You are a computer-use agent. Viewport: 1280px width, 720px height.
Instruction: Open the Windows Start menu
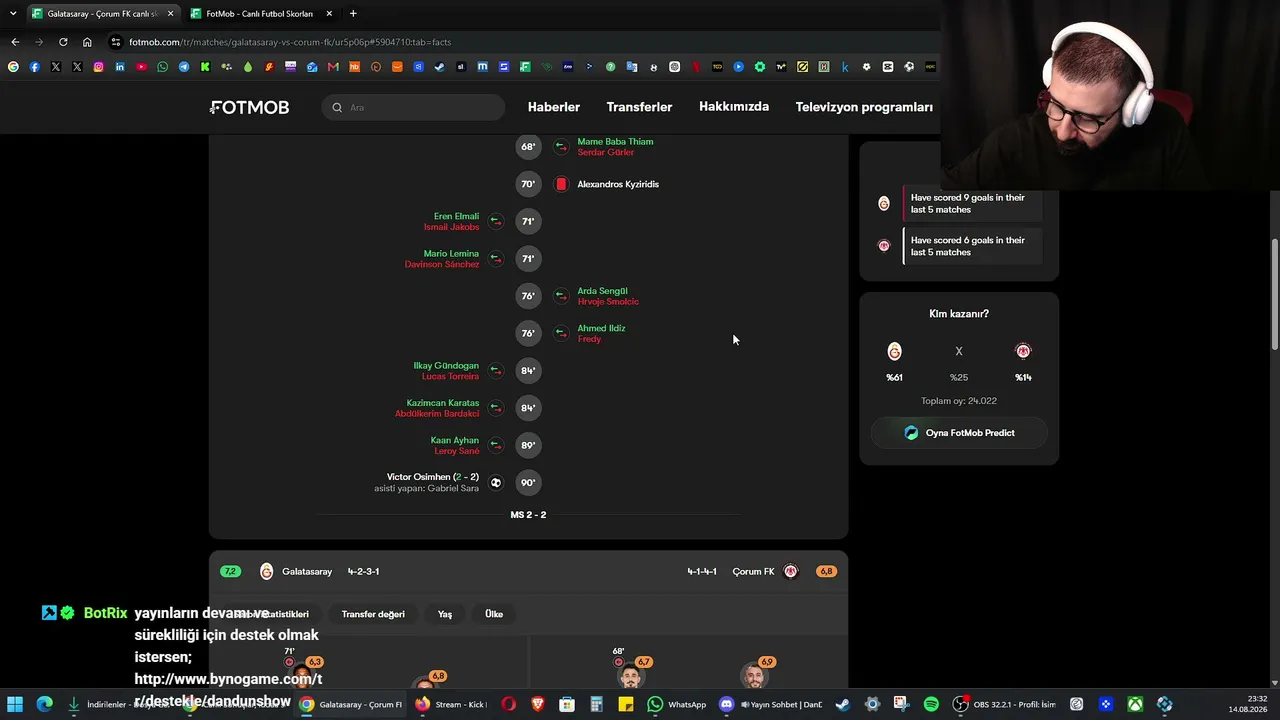coord(15,704)
